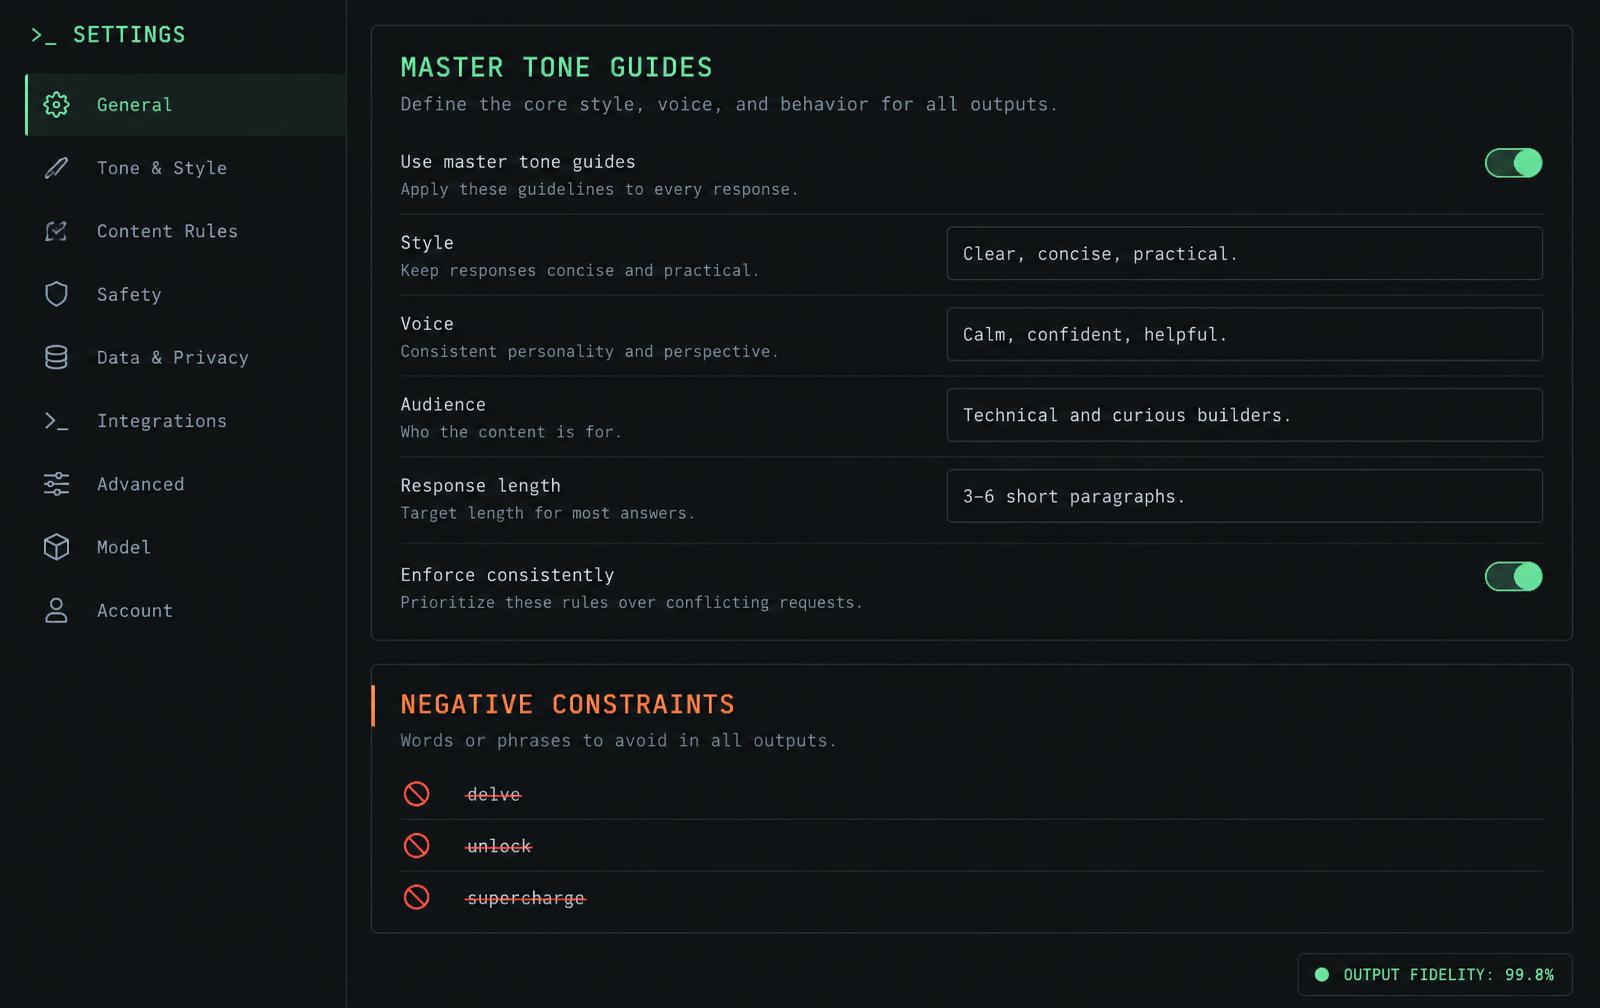Navigate to Integrations settings
The width and height of the screenshot is (1600, 1008).
(186, 421)
